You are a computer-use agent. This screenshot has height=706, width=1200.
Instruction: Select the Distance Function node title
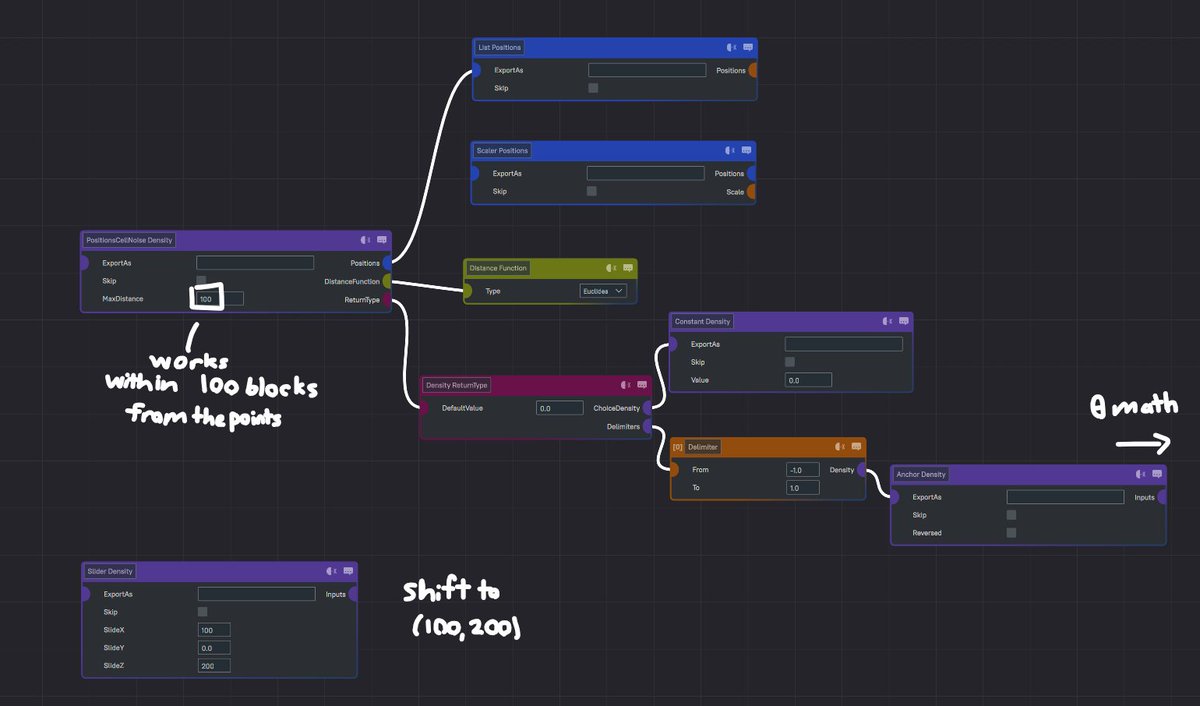(498, 268)
